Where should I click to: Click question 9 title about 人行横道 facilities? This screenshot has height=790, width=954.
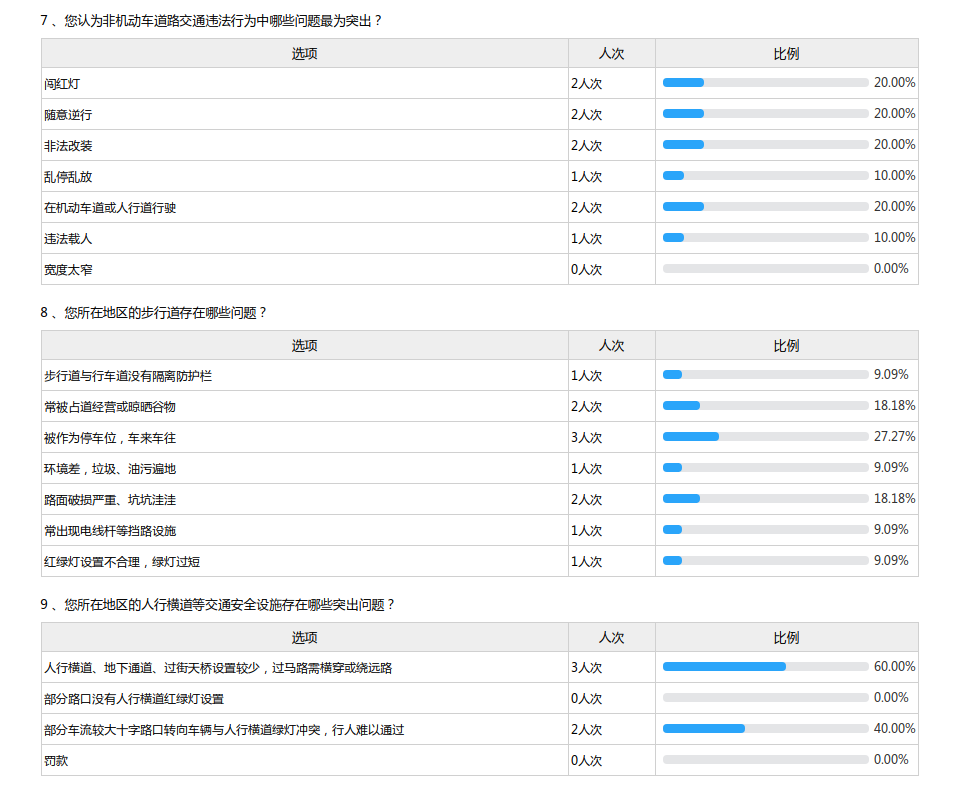click(218, 604)
